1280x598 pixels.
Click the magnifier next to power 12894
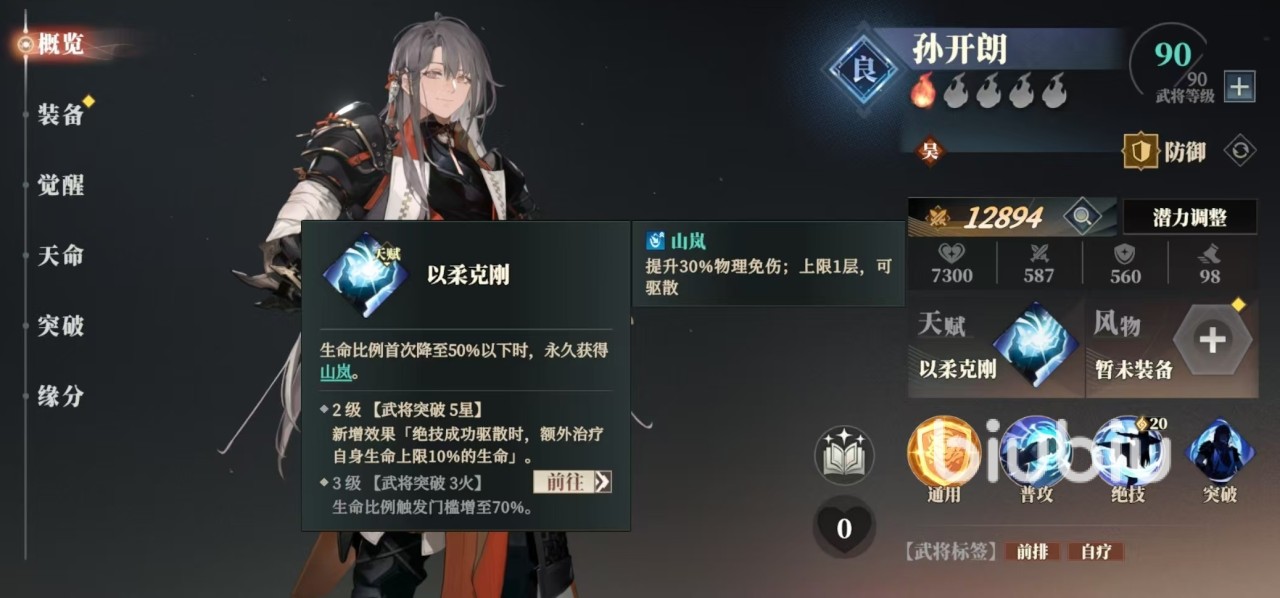(1081, 215)
